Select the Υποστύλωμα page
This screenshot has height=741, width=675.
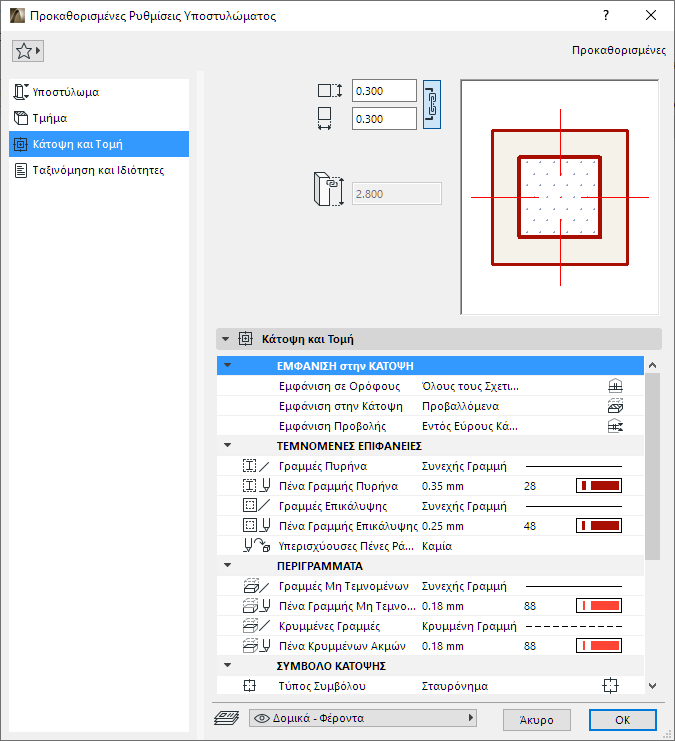tap(99, 92)
